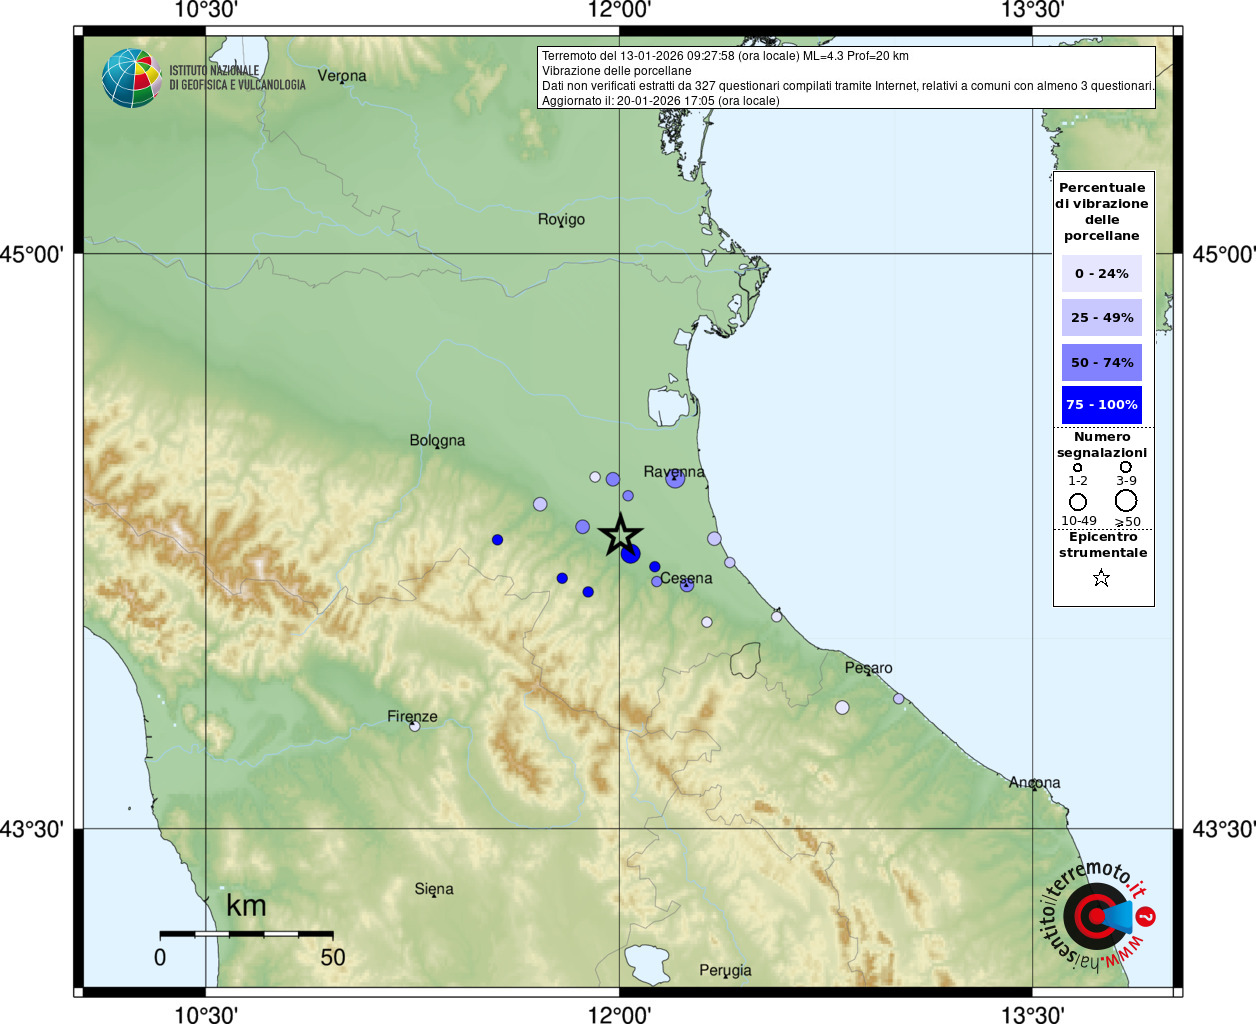This screenshot has height=1024, width=1256.
Task: Click the Rovigo city label
Action: tap(561, 220)
